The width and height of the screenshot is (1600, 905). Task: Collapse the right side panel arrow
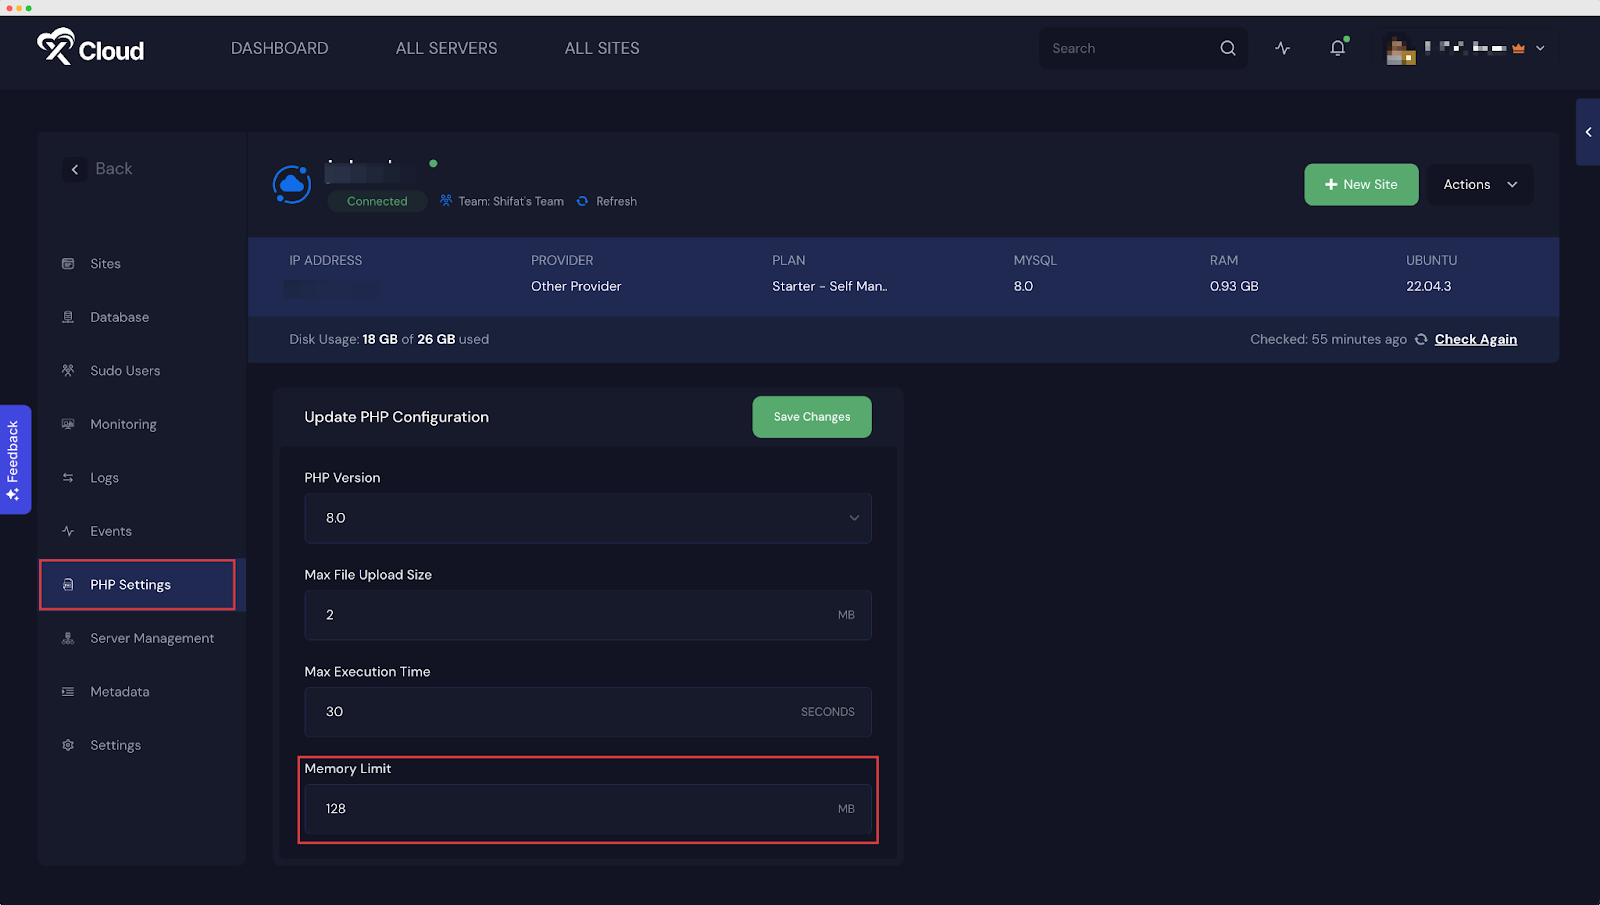tap(1588, 132)
